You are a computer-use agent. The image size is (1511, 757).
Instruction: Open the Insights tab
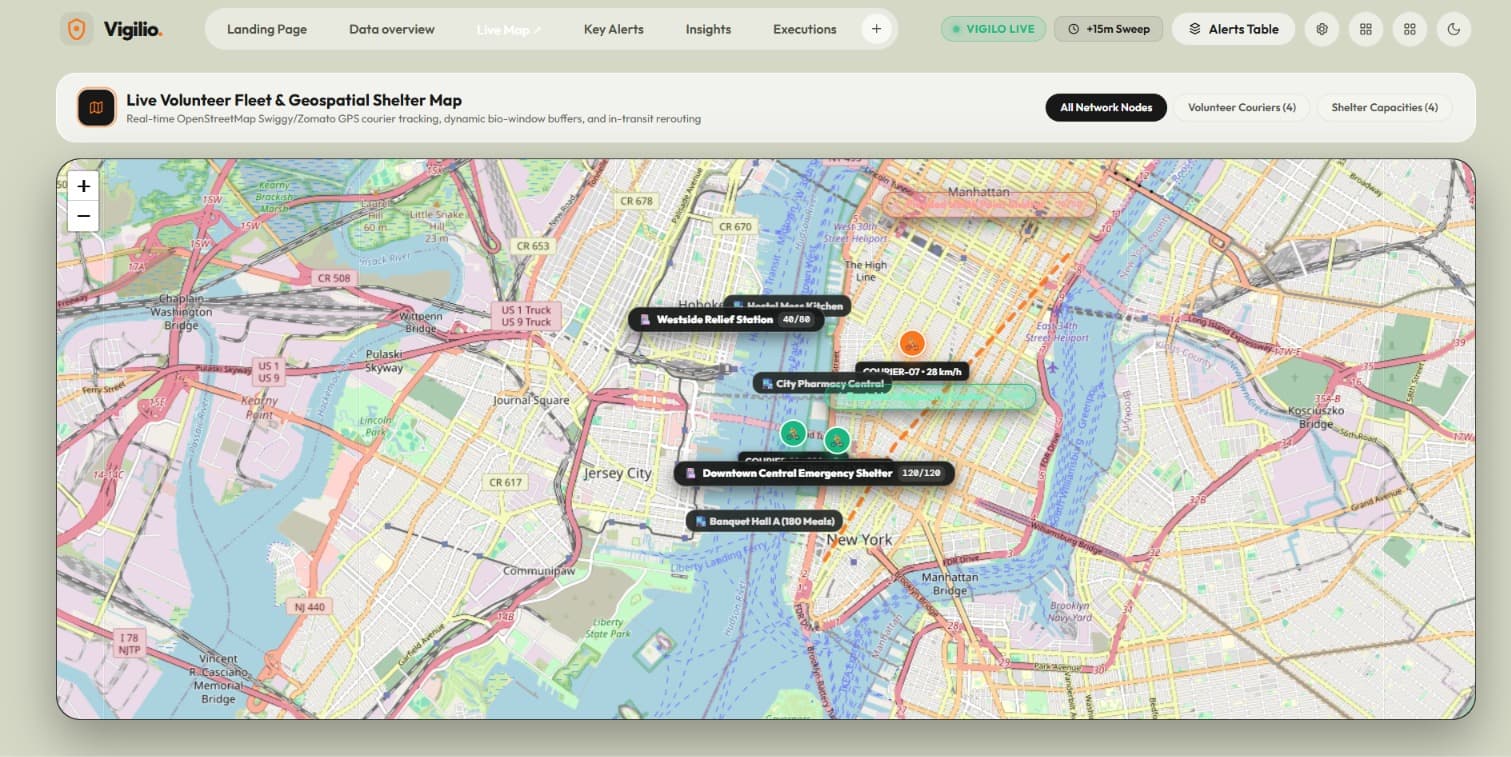point(708,29)
